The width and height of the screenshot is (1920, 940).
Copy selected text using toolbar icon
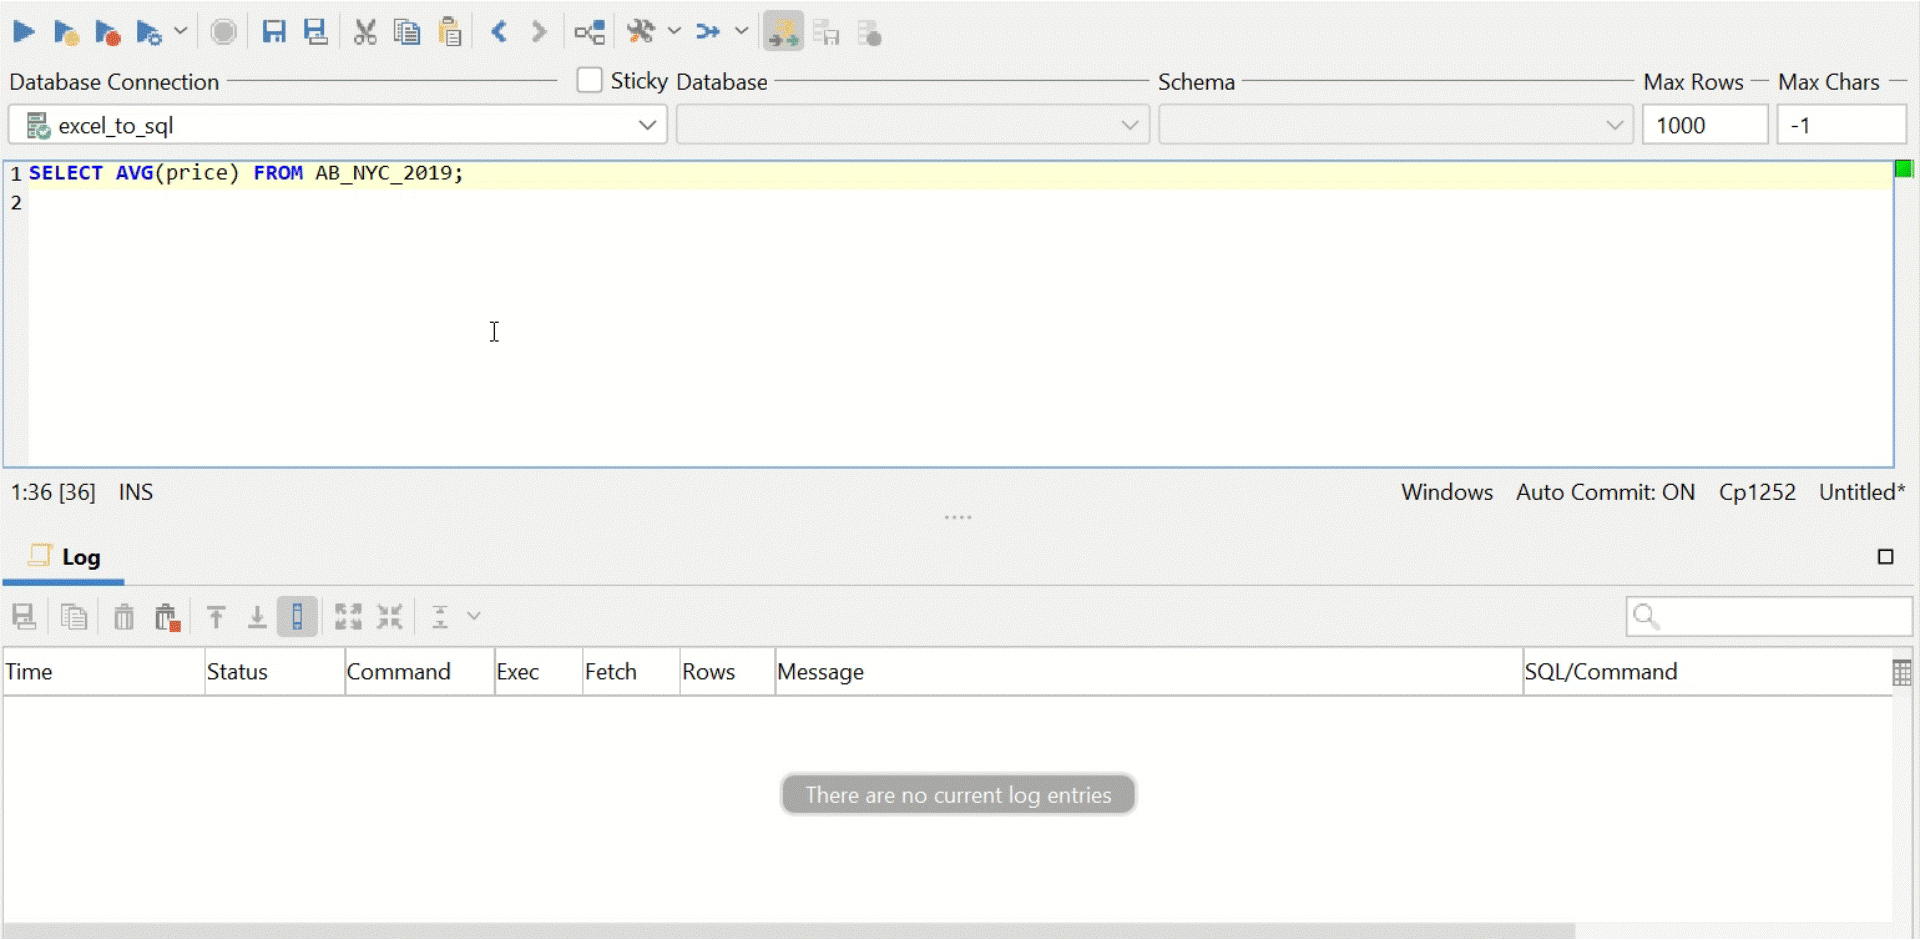[406, 31]
